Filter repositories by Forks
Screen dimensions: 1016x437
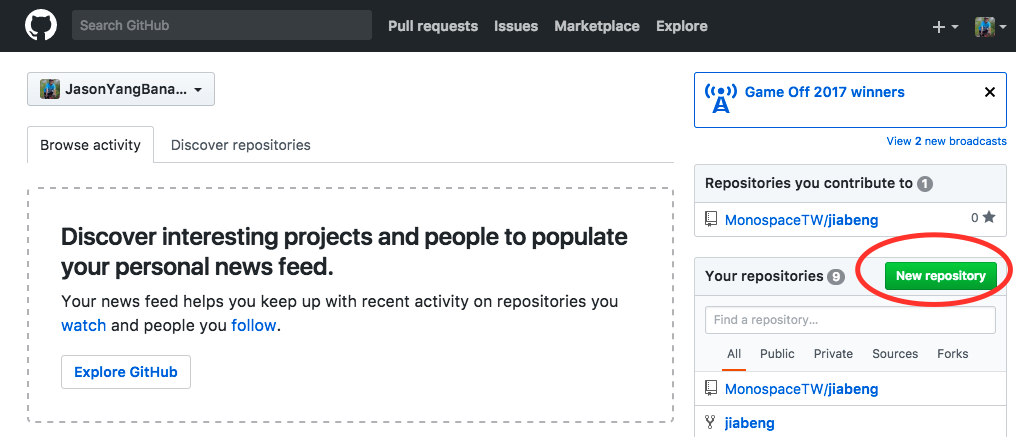[x=952, y=354]
